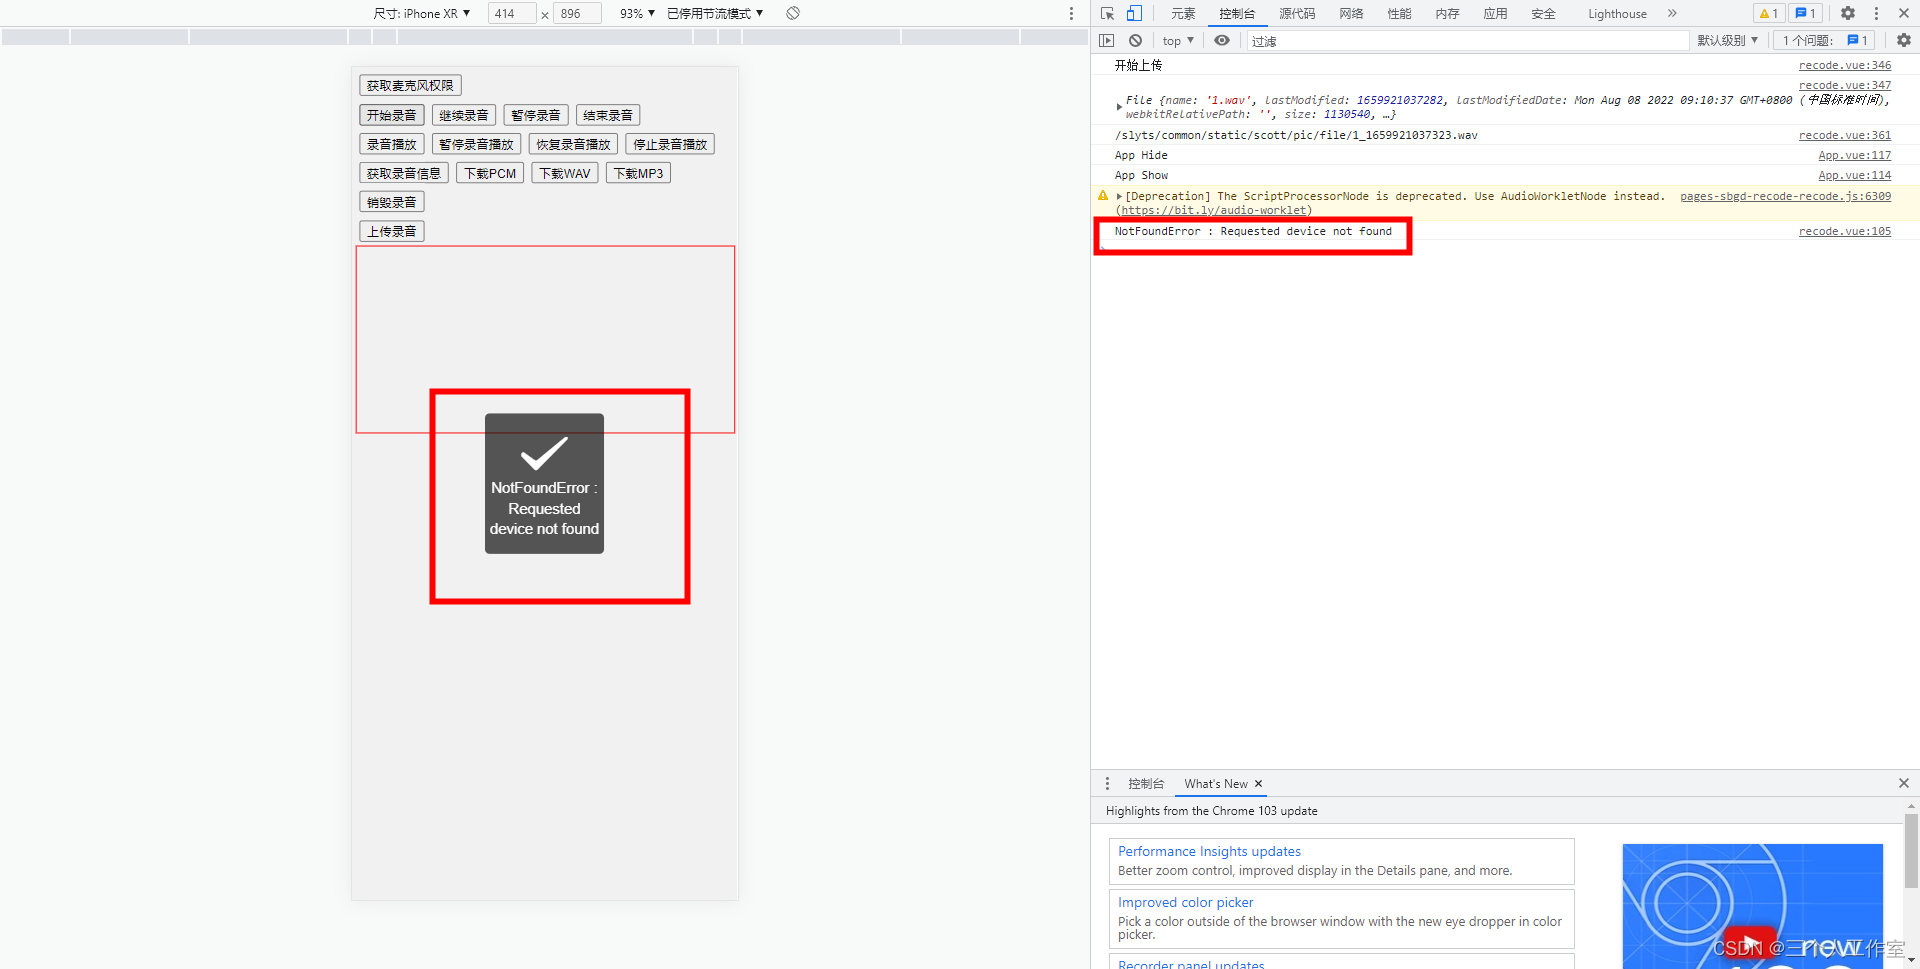Click the 下载MP3 button
The image size is (1920, 969).
pyautogui.click(x=638, y=173)
